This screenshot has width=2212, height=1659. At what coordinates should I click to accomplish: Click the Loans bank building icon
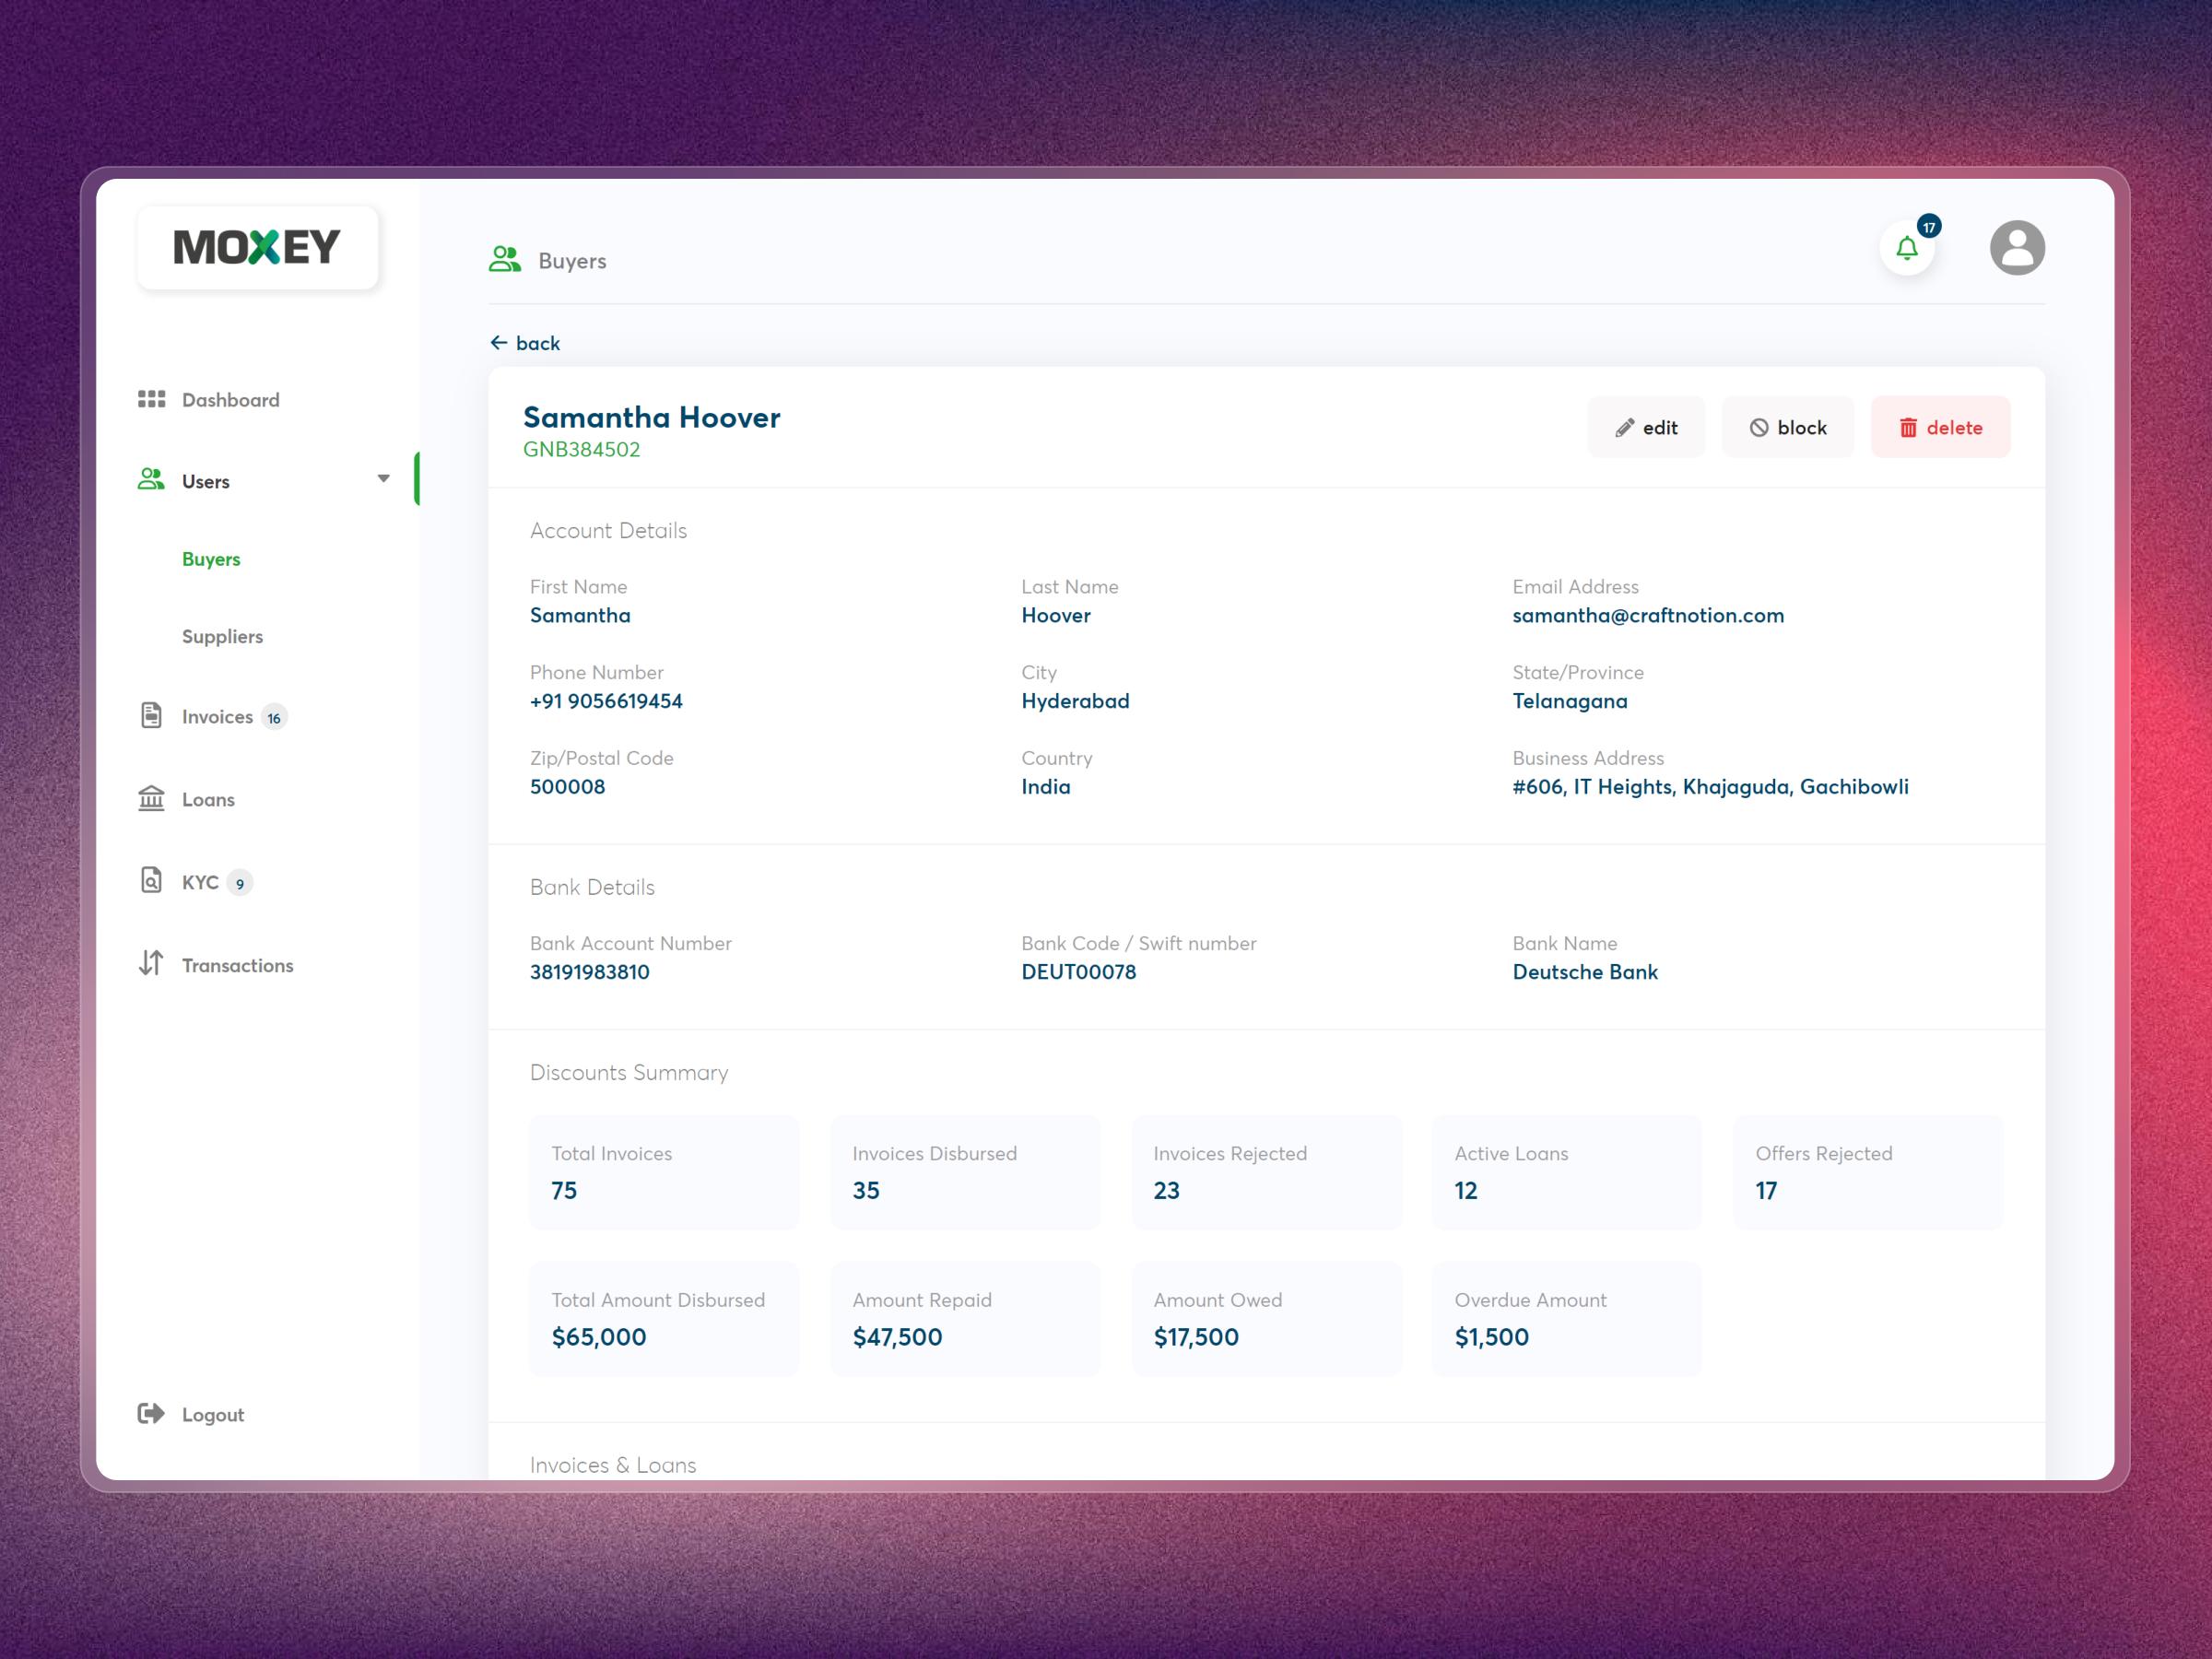[151, 798]
